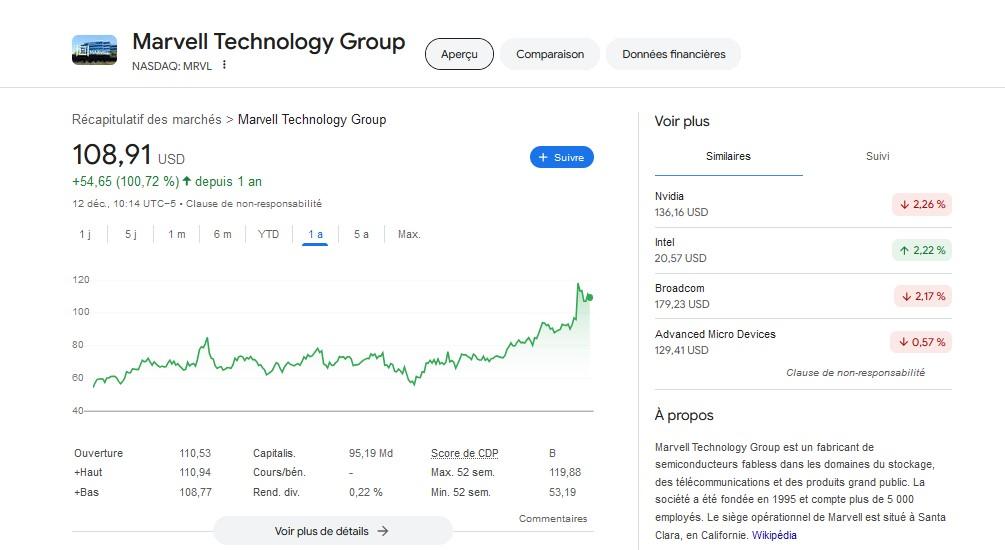The height and width of the screenshot is (550, 1005).
Task: Open the Wikipédia link
Action: coord(774,535)
